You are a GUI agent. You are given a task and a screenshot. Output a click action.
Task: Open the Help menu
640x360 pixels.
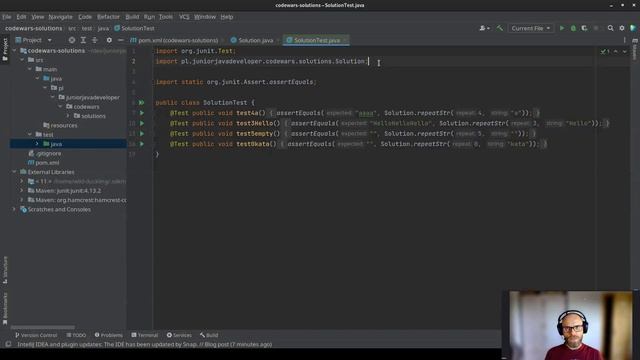tap(227, 17)
